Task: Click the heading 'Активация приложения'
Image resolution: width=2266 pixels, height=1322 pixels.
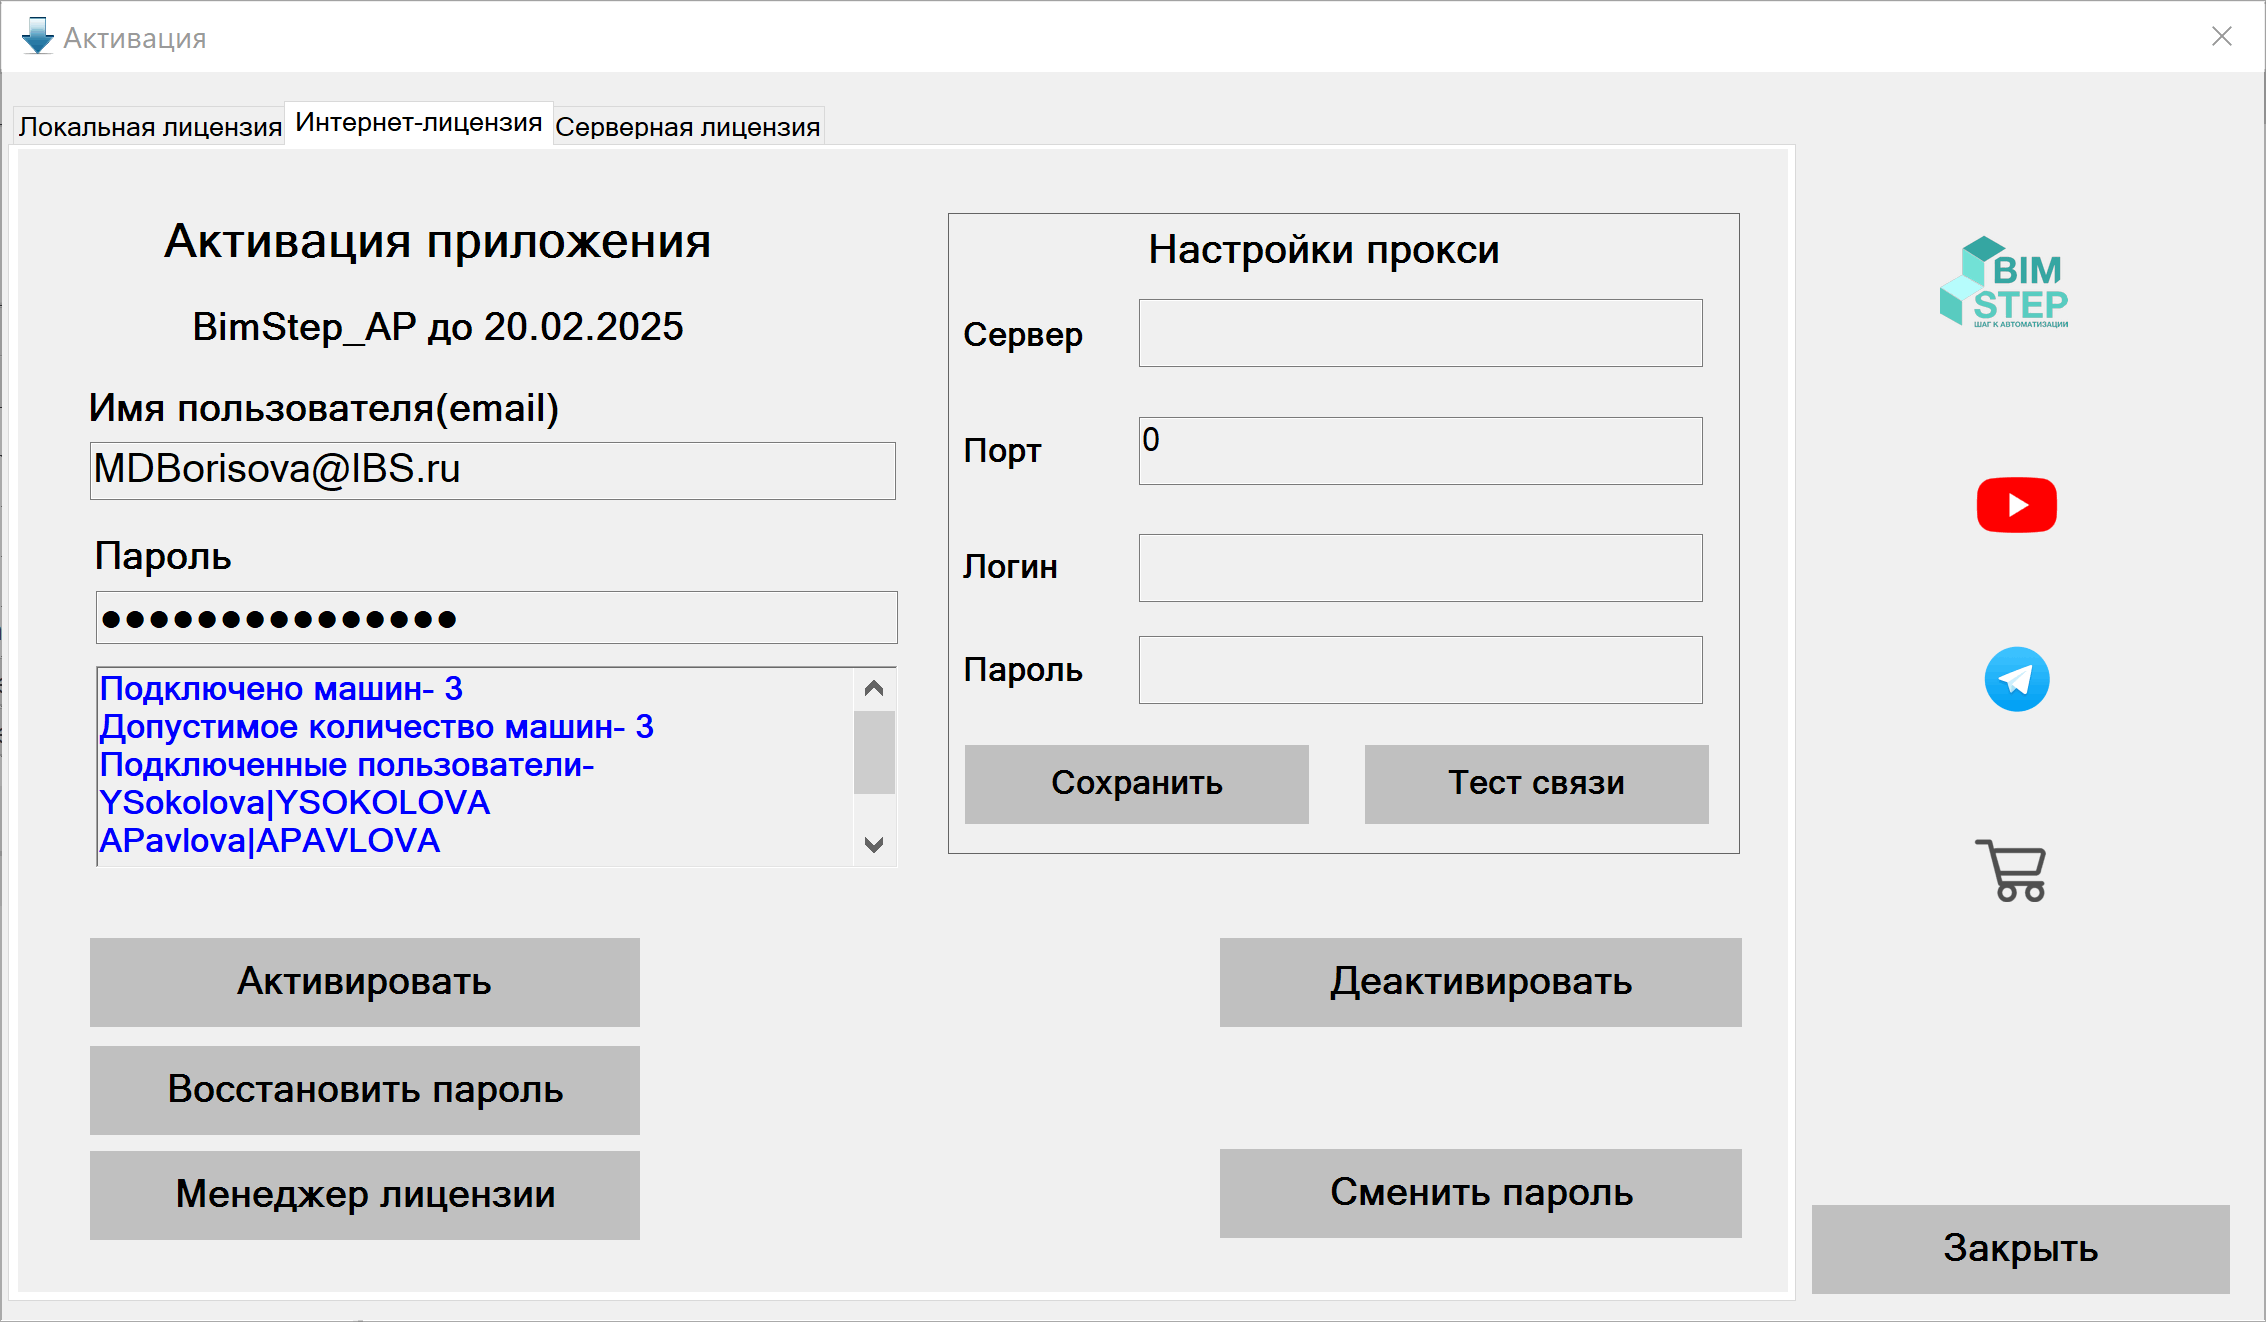Action: pos(438,242)
